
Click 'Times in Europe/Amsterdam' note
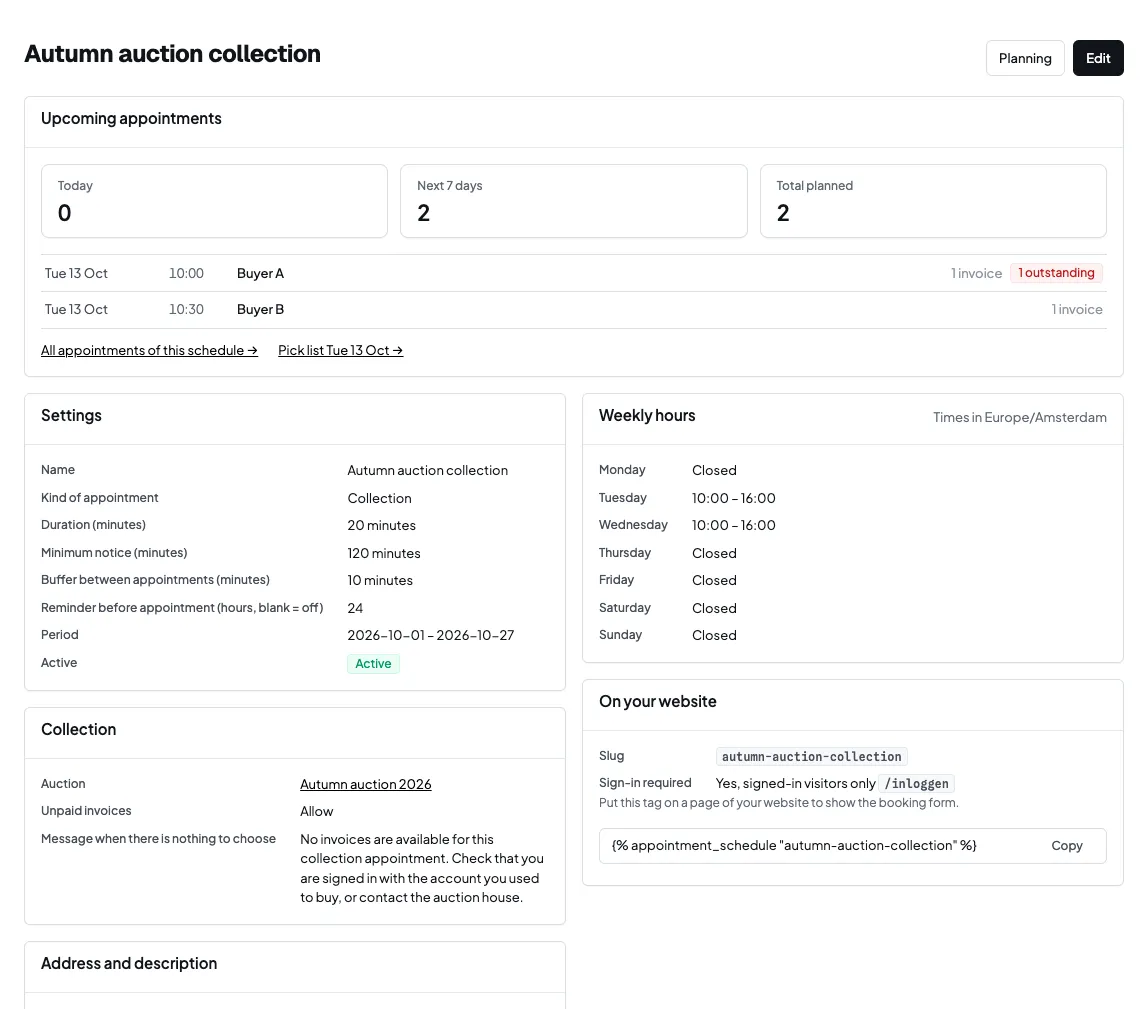coord(1019,417)
